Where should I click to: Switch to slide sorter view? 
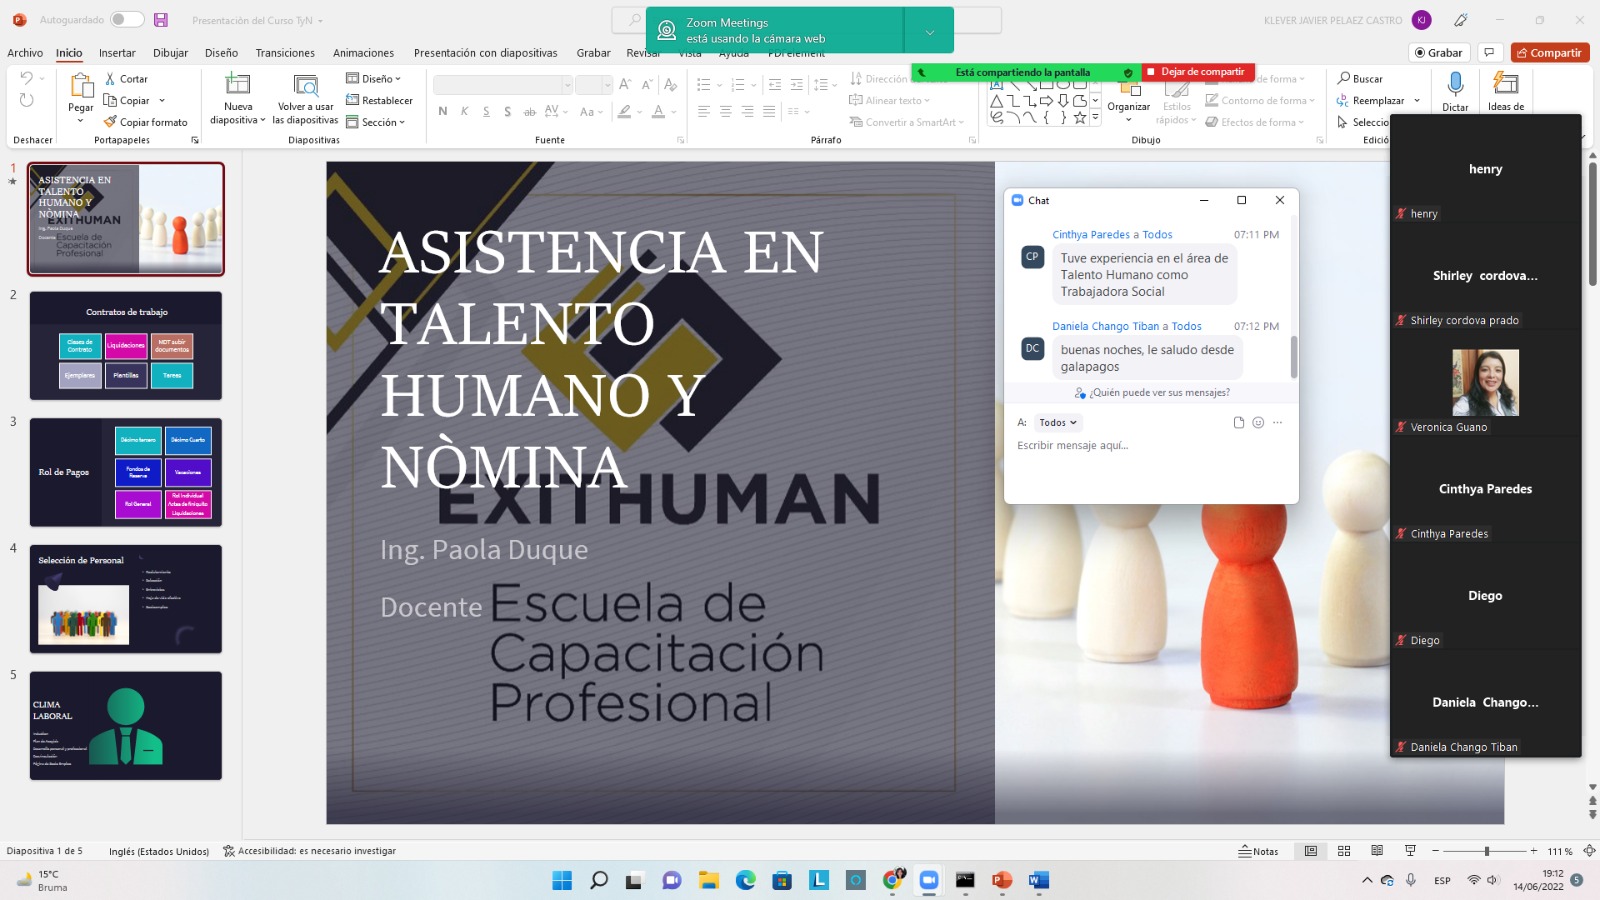pyautogui.click(x=1344, y=851)
